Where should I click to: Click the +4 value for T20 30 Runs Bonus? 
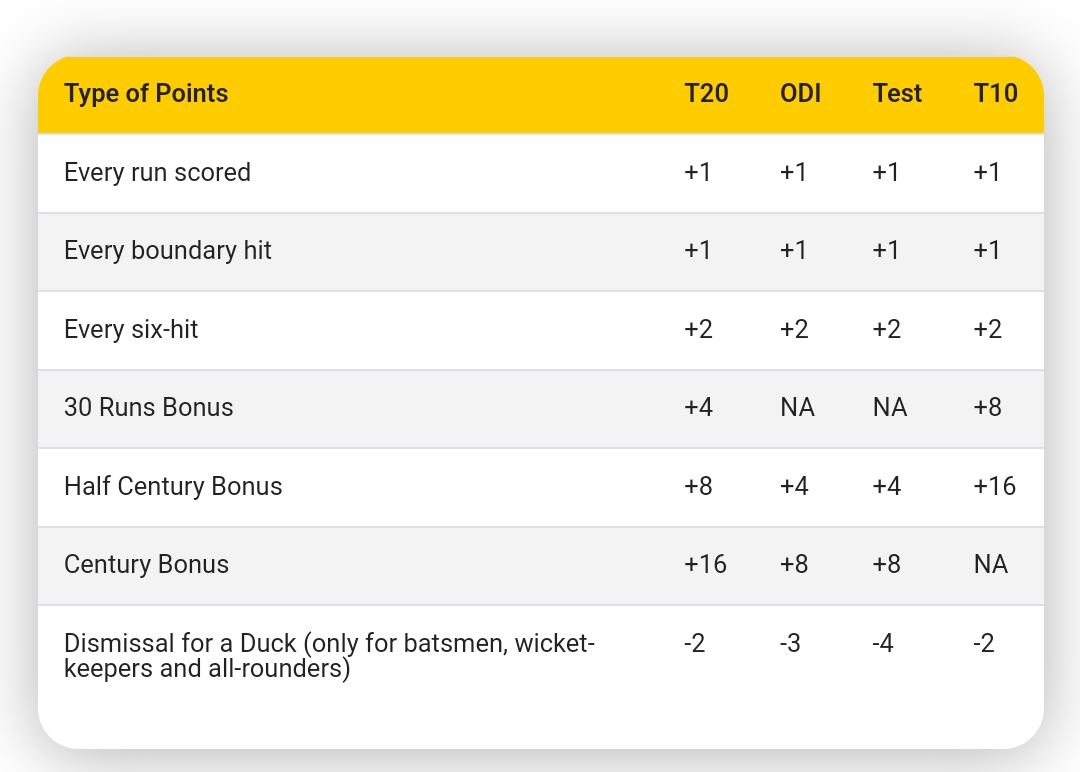click(698, 408)
